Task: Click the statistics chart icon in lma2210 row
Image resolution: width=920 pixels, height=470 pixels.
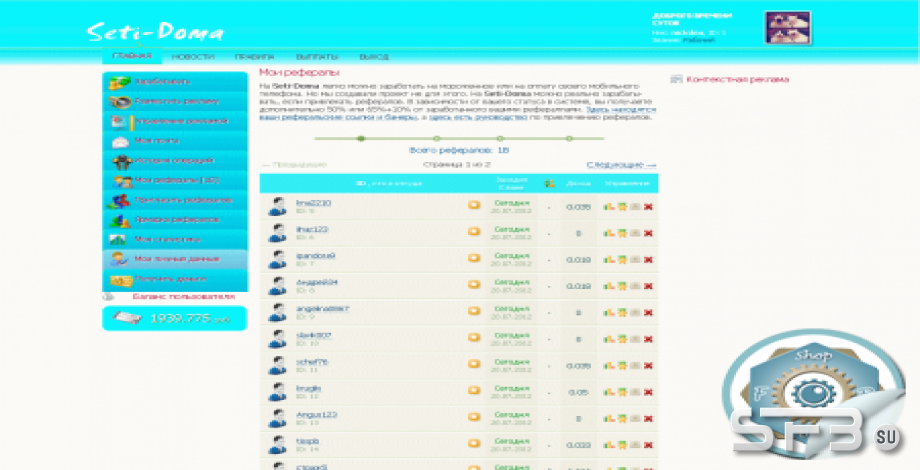Action: pyautogui.click(x=608, y=207)
